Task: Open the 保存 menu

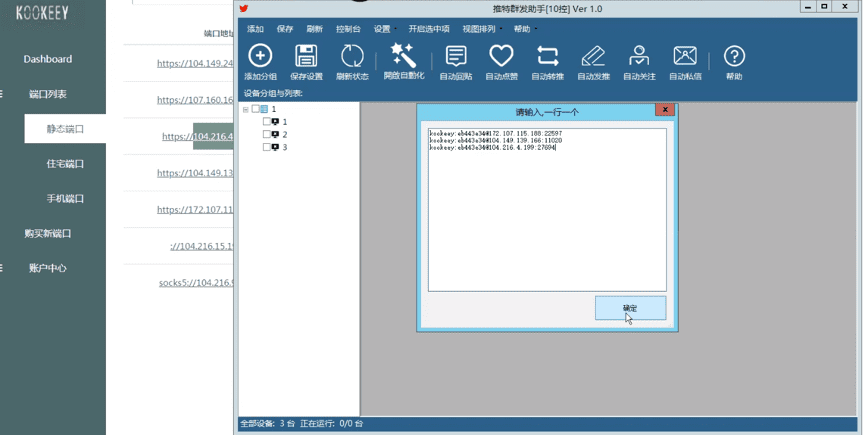Action: 285,29
